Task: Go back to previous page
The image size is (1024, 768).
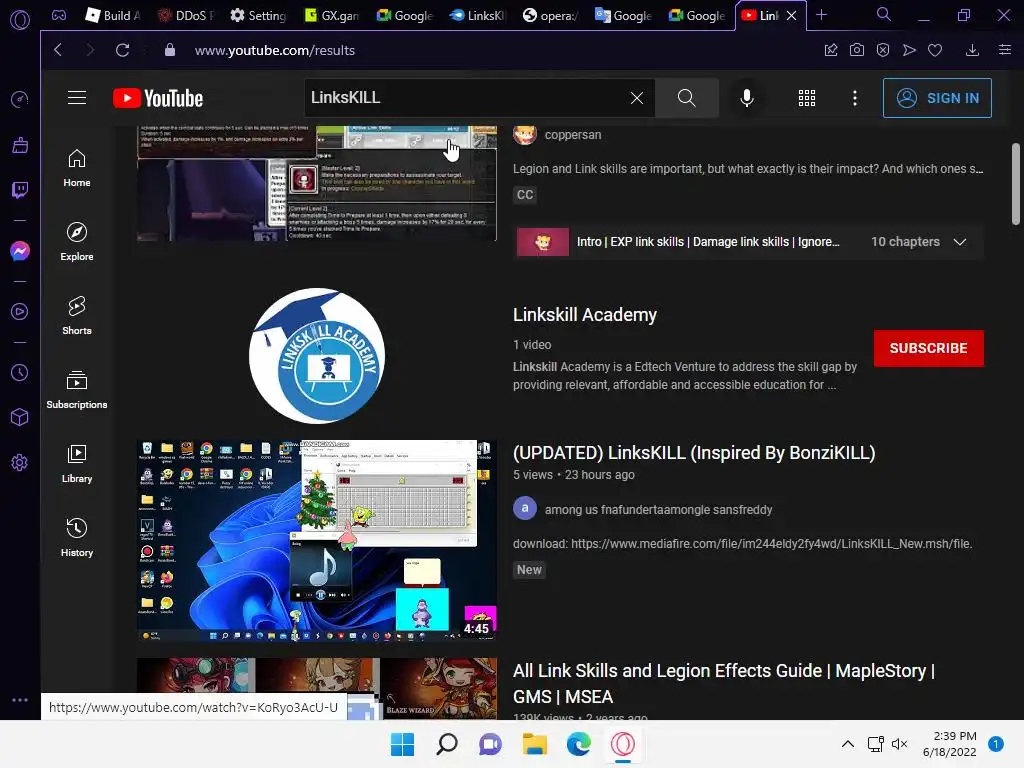Action: 58,50
